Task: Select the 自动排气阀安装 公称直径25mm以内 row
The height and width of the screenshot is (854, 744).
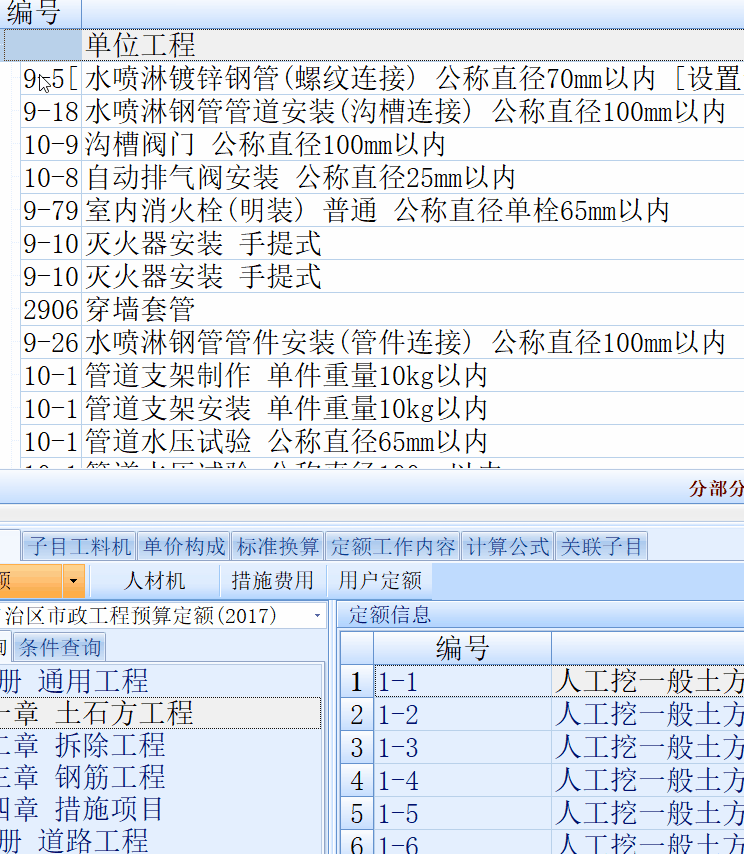Action: pos(382,178)
